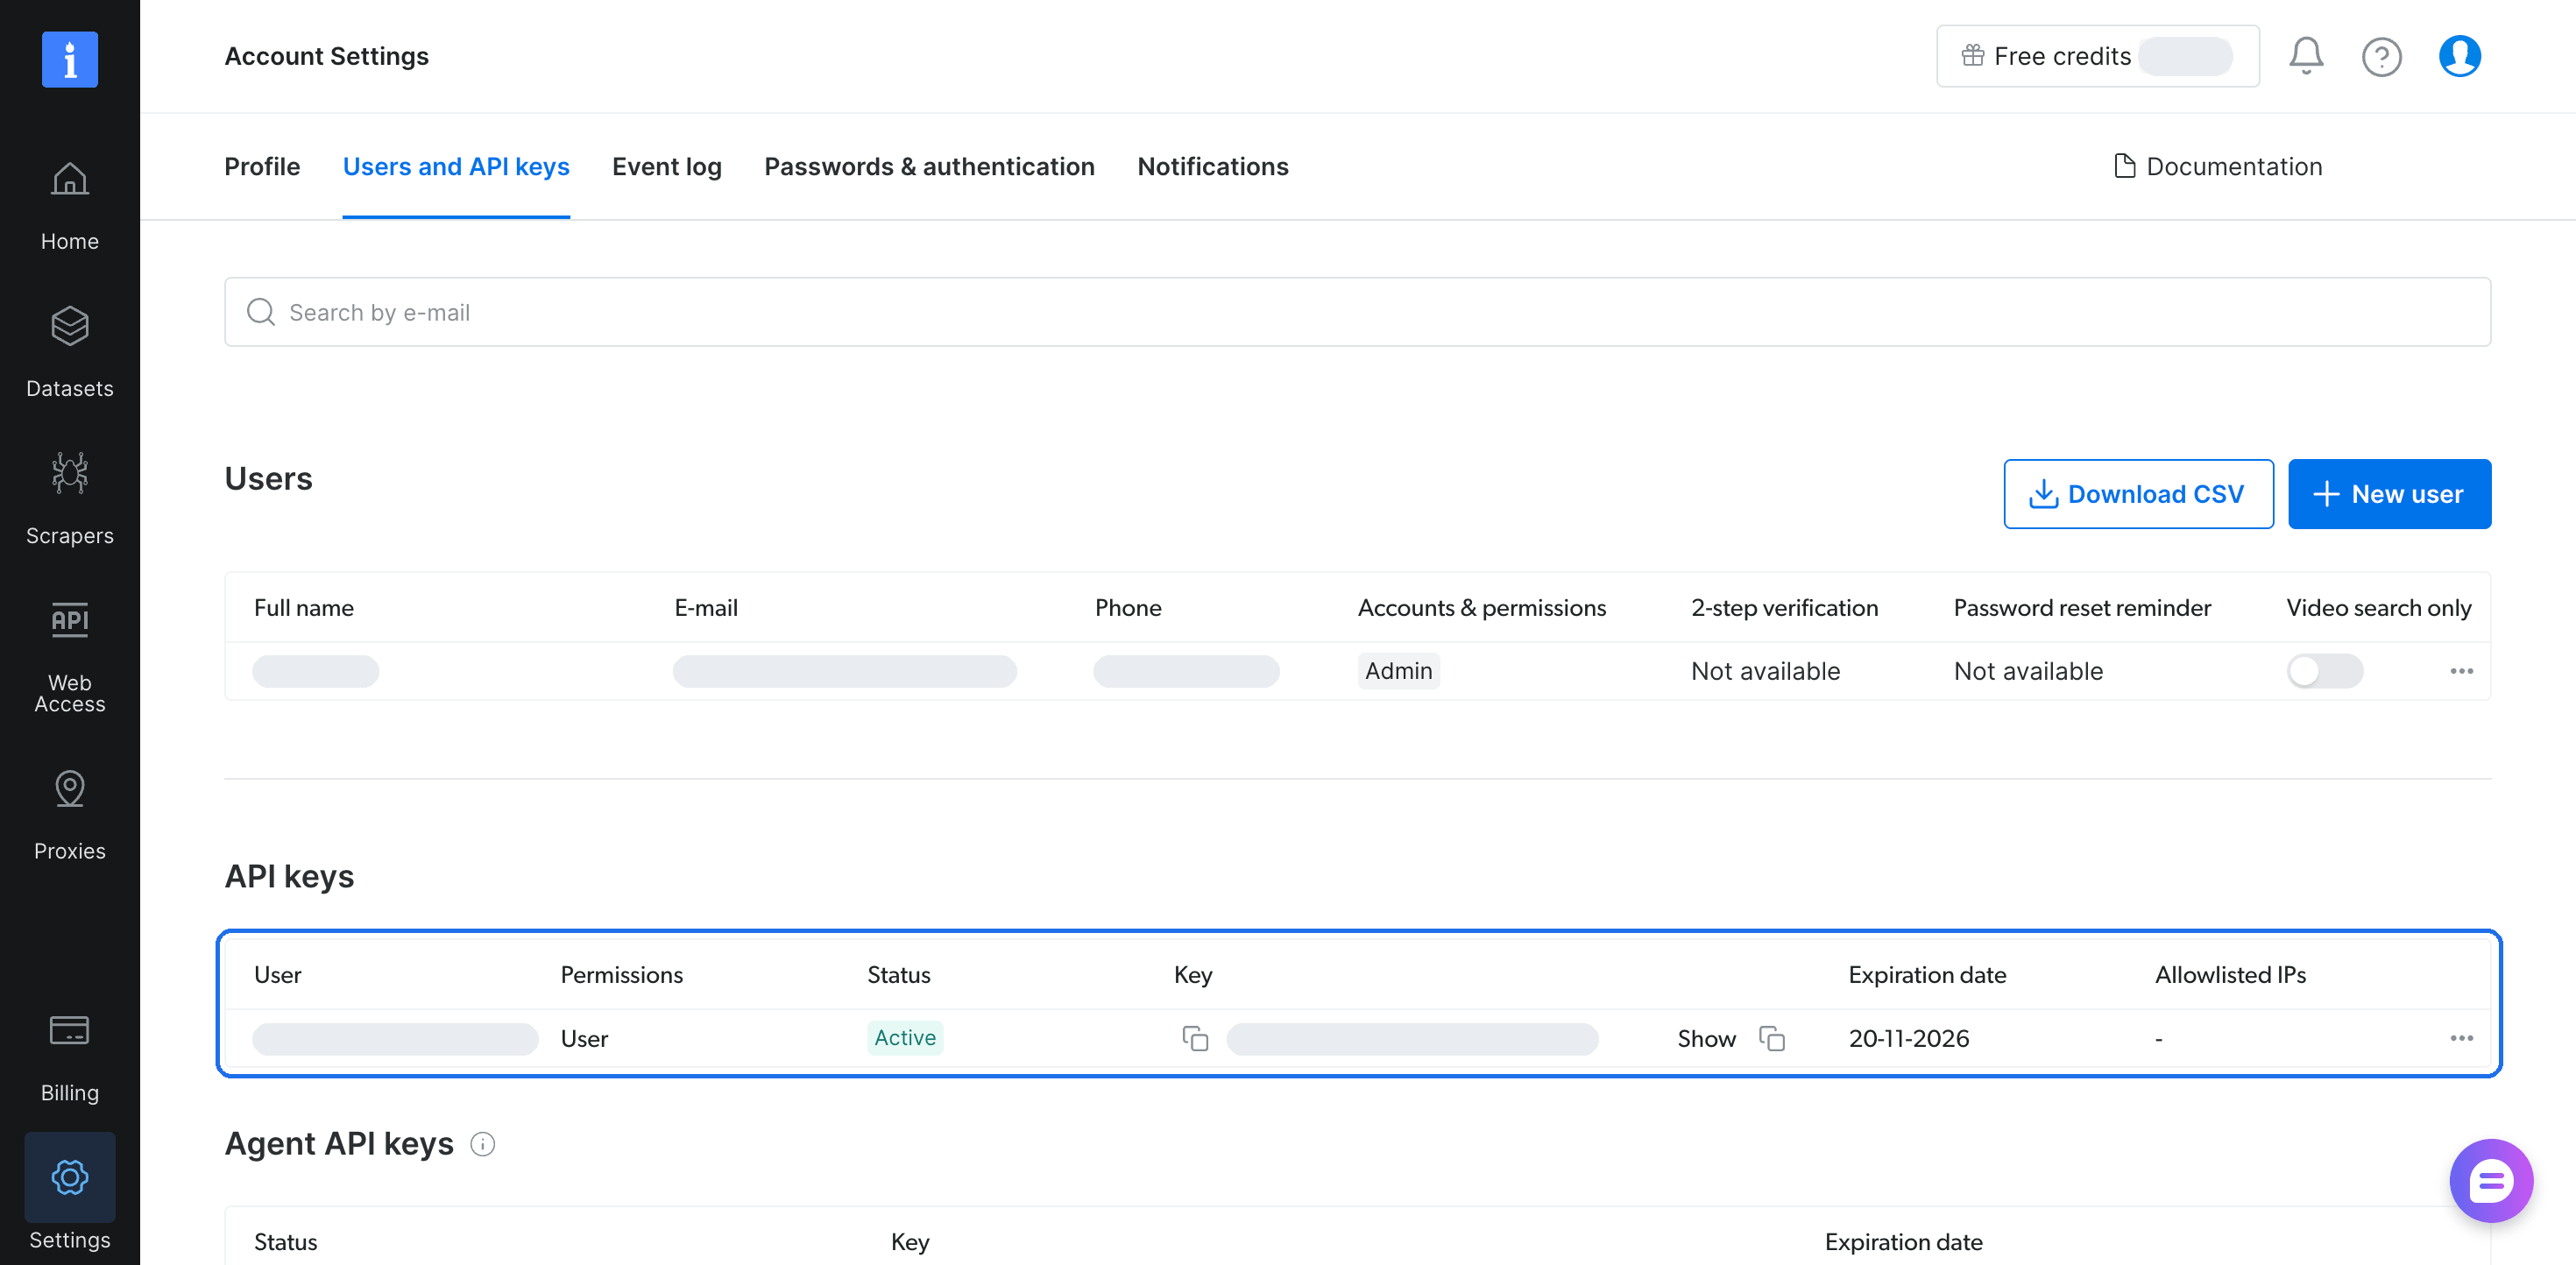Switch to the Event log tab
Image resolution: width=2576 pixels, height=1265 pixels.
667,166
